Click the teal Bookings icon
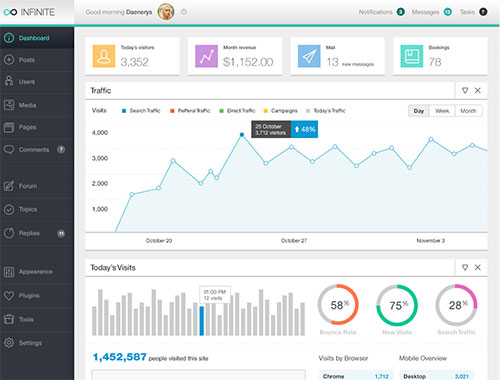Screen dimensions: 500x380 click(x=412, y=56)
